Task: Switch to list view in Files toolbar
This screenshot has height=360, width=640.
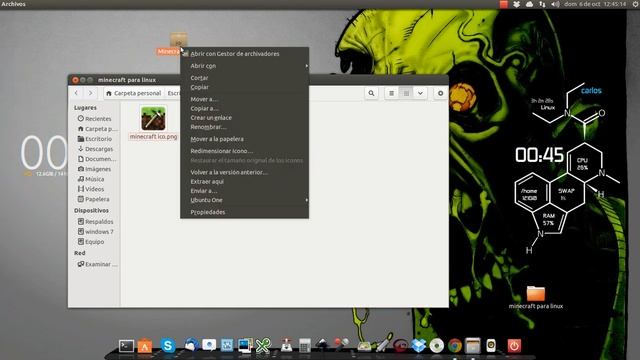Action: (391, 93)
